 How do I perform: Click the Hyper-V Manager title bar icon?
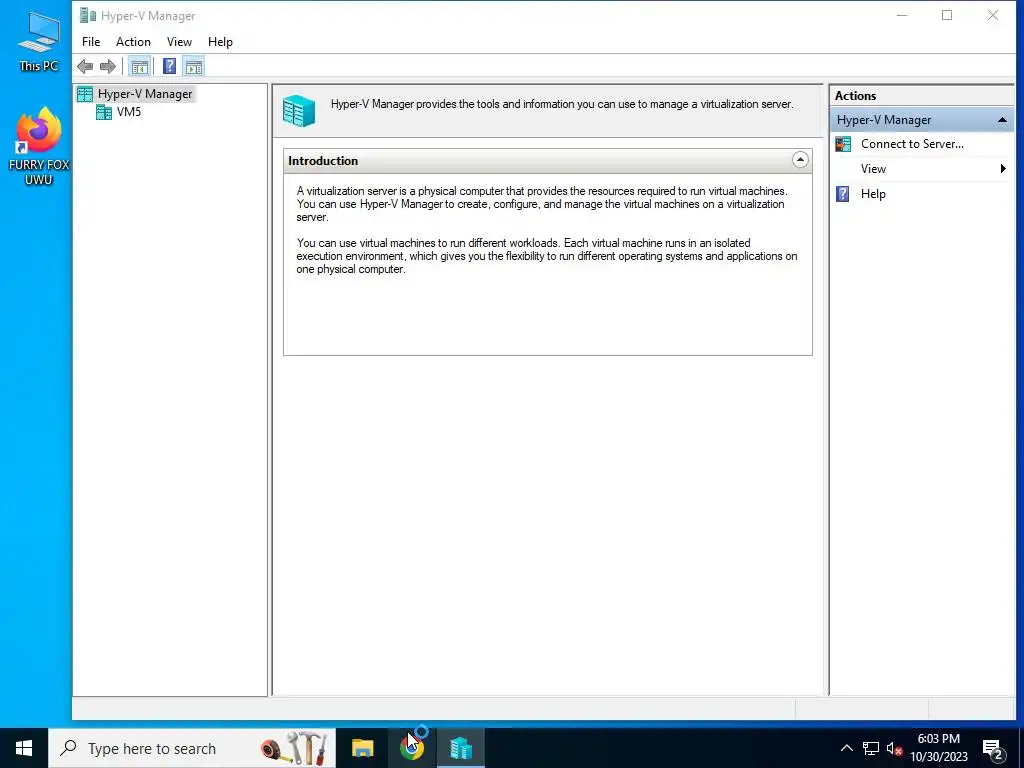pyautogui.click(x=88, y=15)
